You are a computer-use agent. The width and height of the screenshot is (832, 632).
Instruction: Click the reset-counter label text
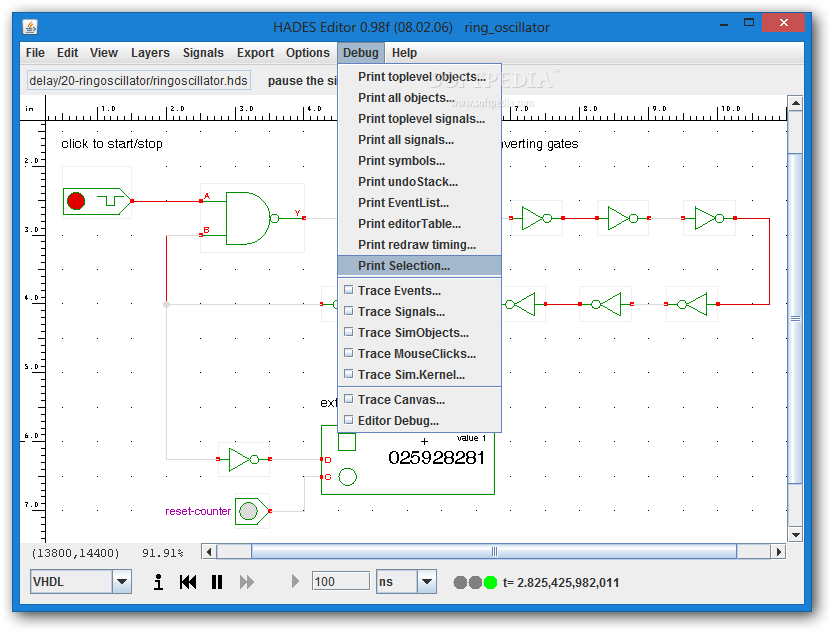198,511
